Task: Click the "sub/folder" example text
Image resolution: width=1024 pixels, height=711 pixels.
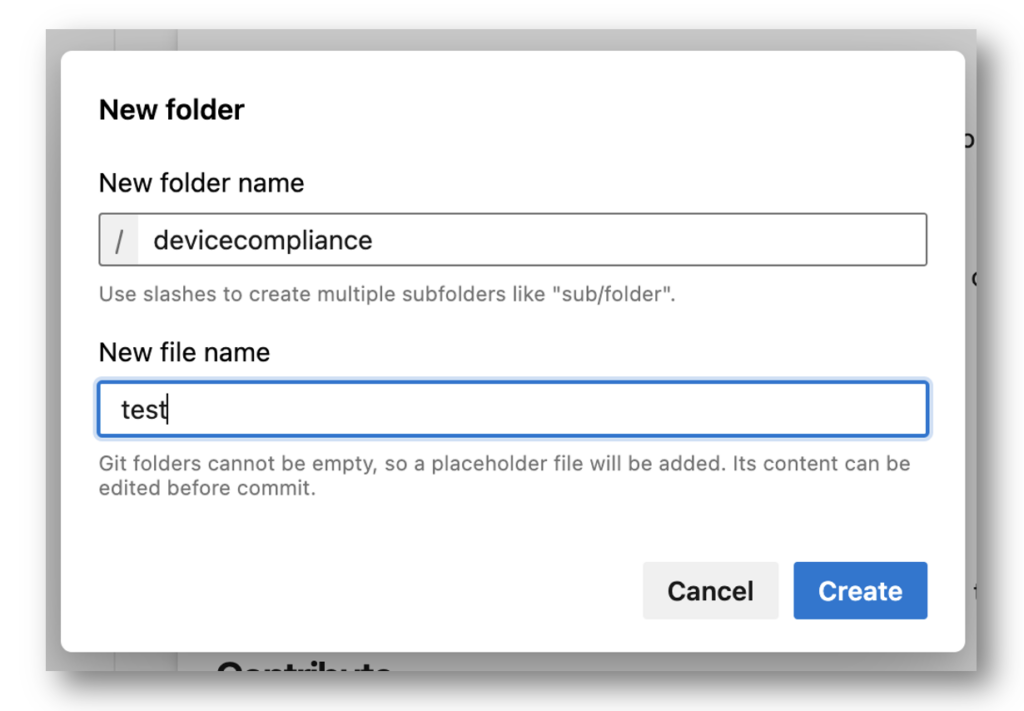Action: (612, 294)
